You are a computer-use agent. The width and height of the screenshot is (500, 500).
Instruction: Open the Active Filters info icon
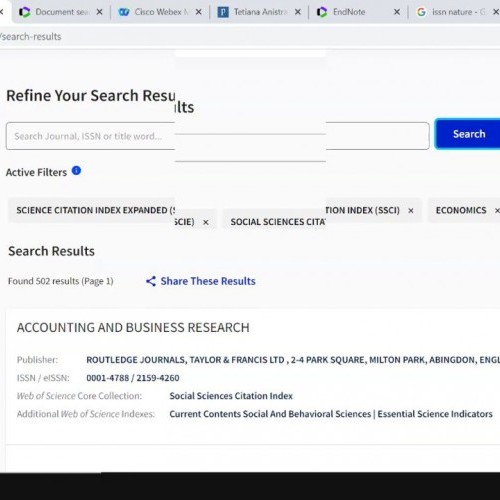[x=76, y=171]
